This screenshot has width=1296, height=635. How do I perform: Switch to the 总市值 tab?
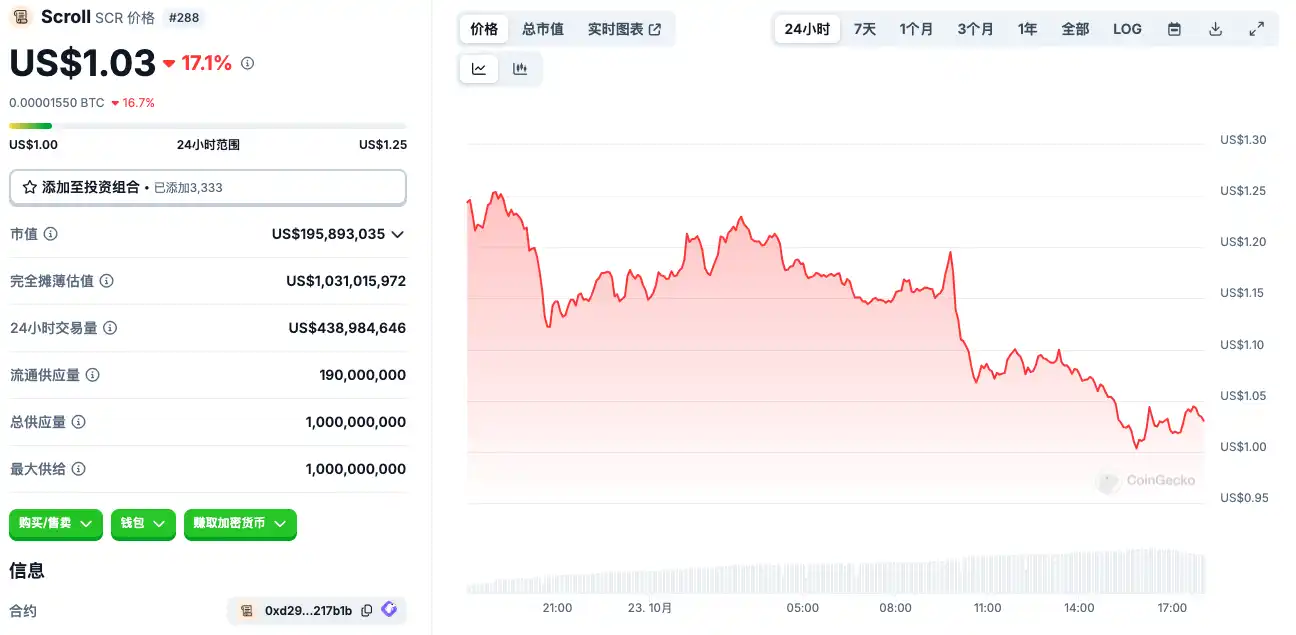(x=543, y=29)
